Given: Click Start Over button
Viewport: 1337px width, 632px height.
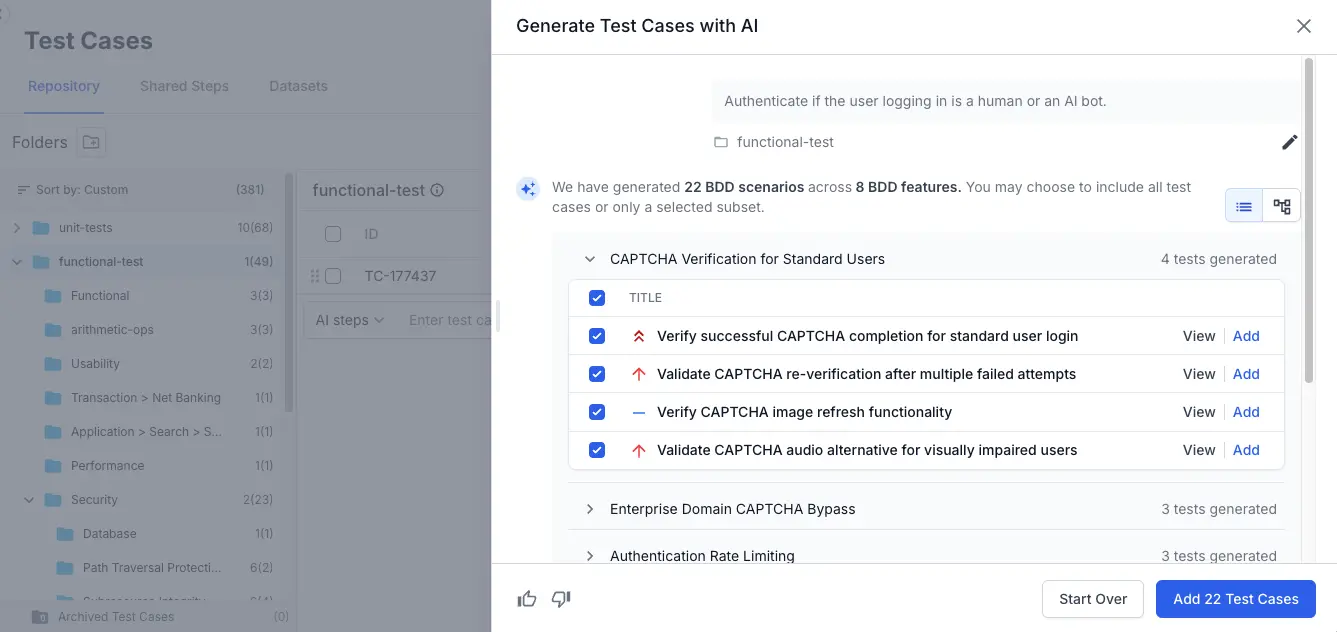Looking at the screenshot, I should click(1093, 599).
